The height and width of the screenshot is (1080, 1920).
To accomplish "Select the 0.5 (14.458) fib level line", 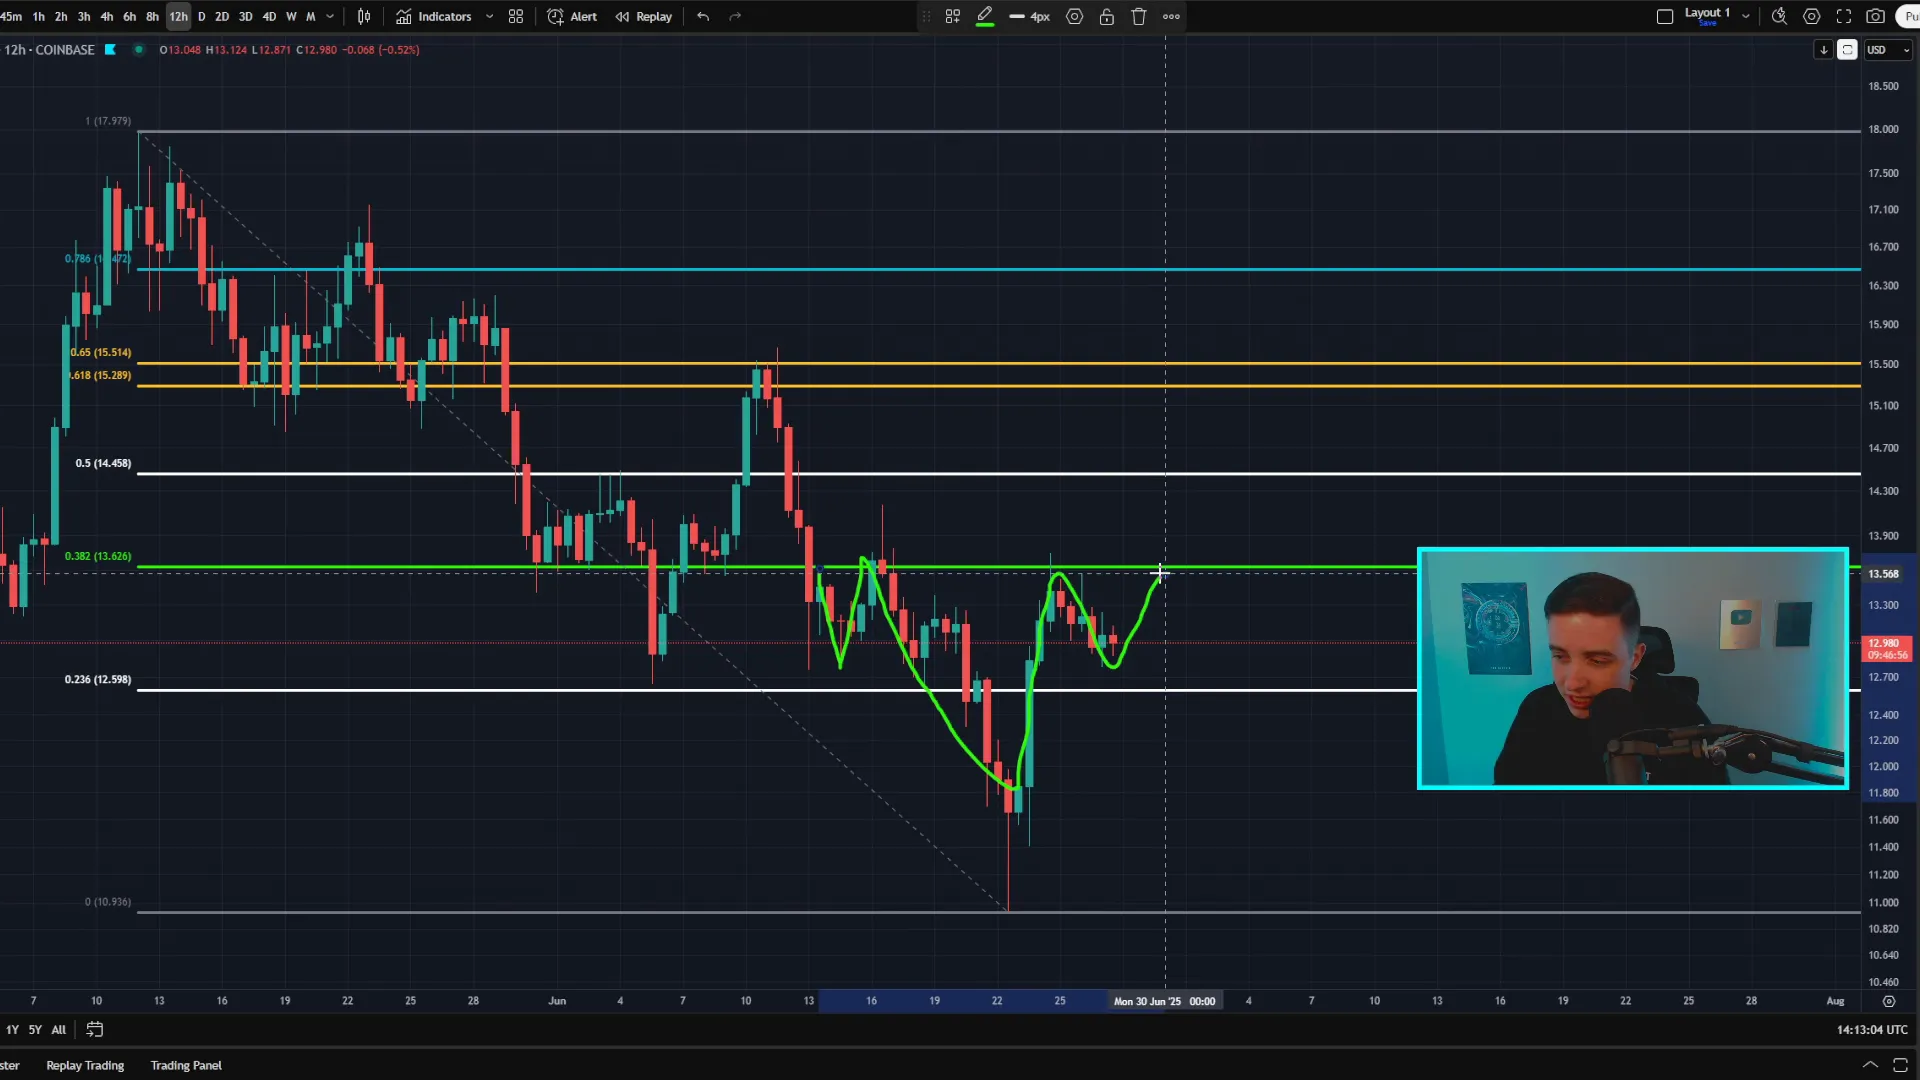I will (x=998, y=473).
